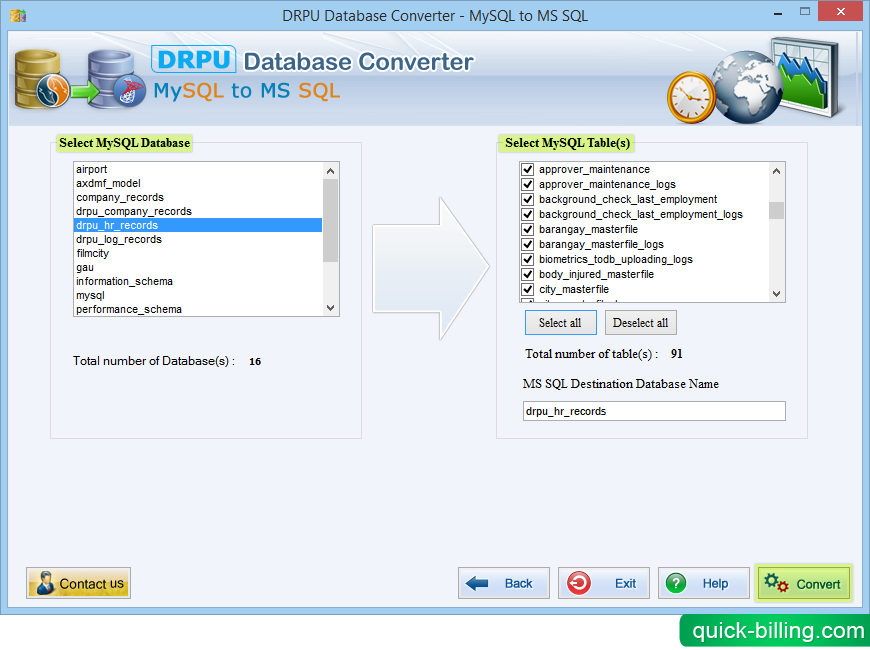Select the information_schema database
Viewport: 870px width, 650px height.
[125, 281]
